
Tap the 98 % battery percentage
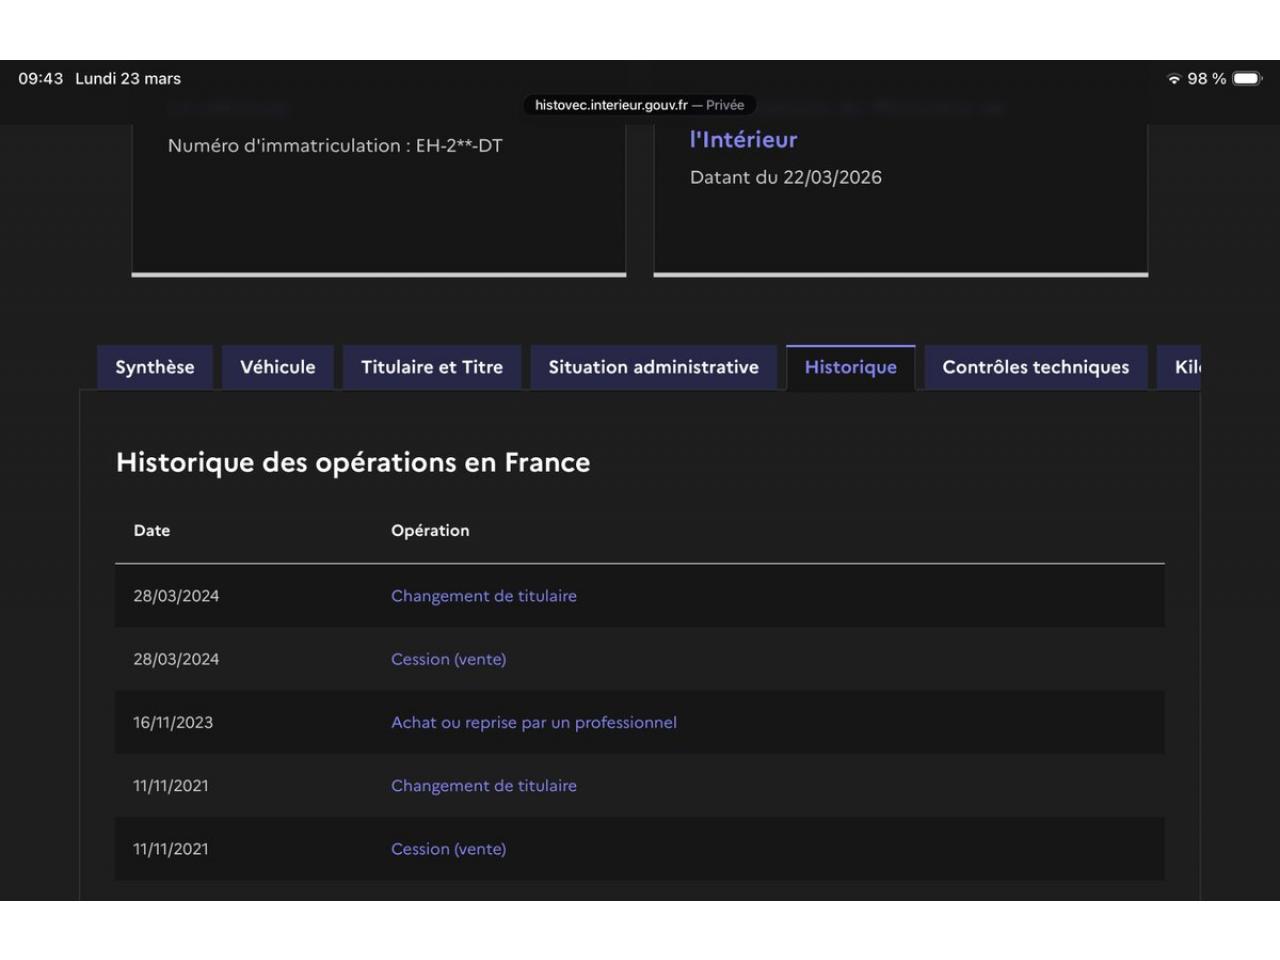pyautogui.click(x=1206, y=79)
